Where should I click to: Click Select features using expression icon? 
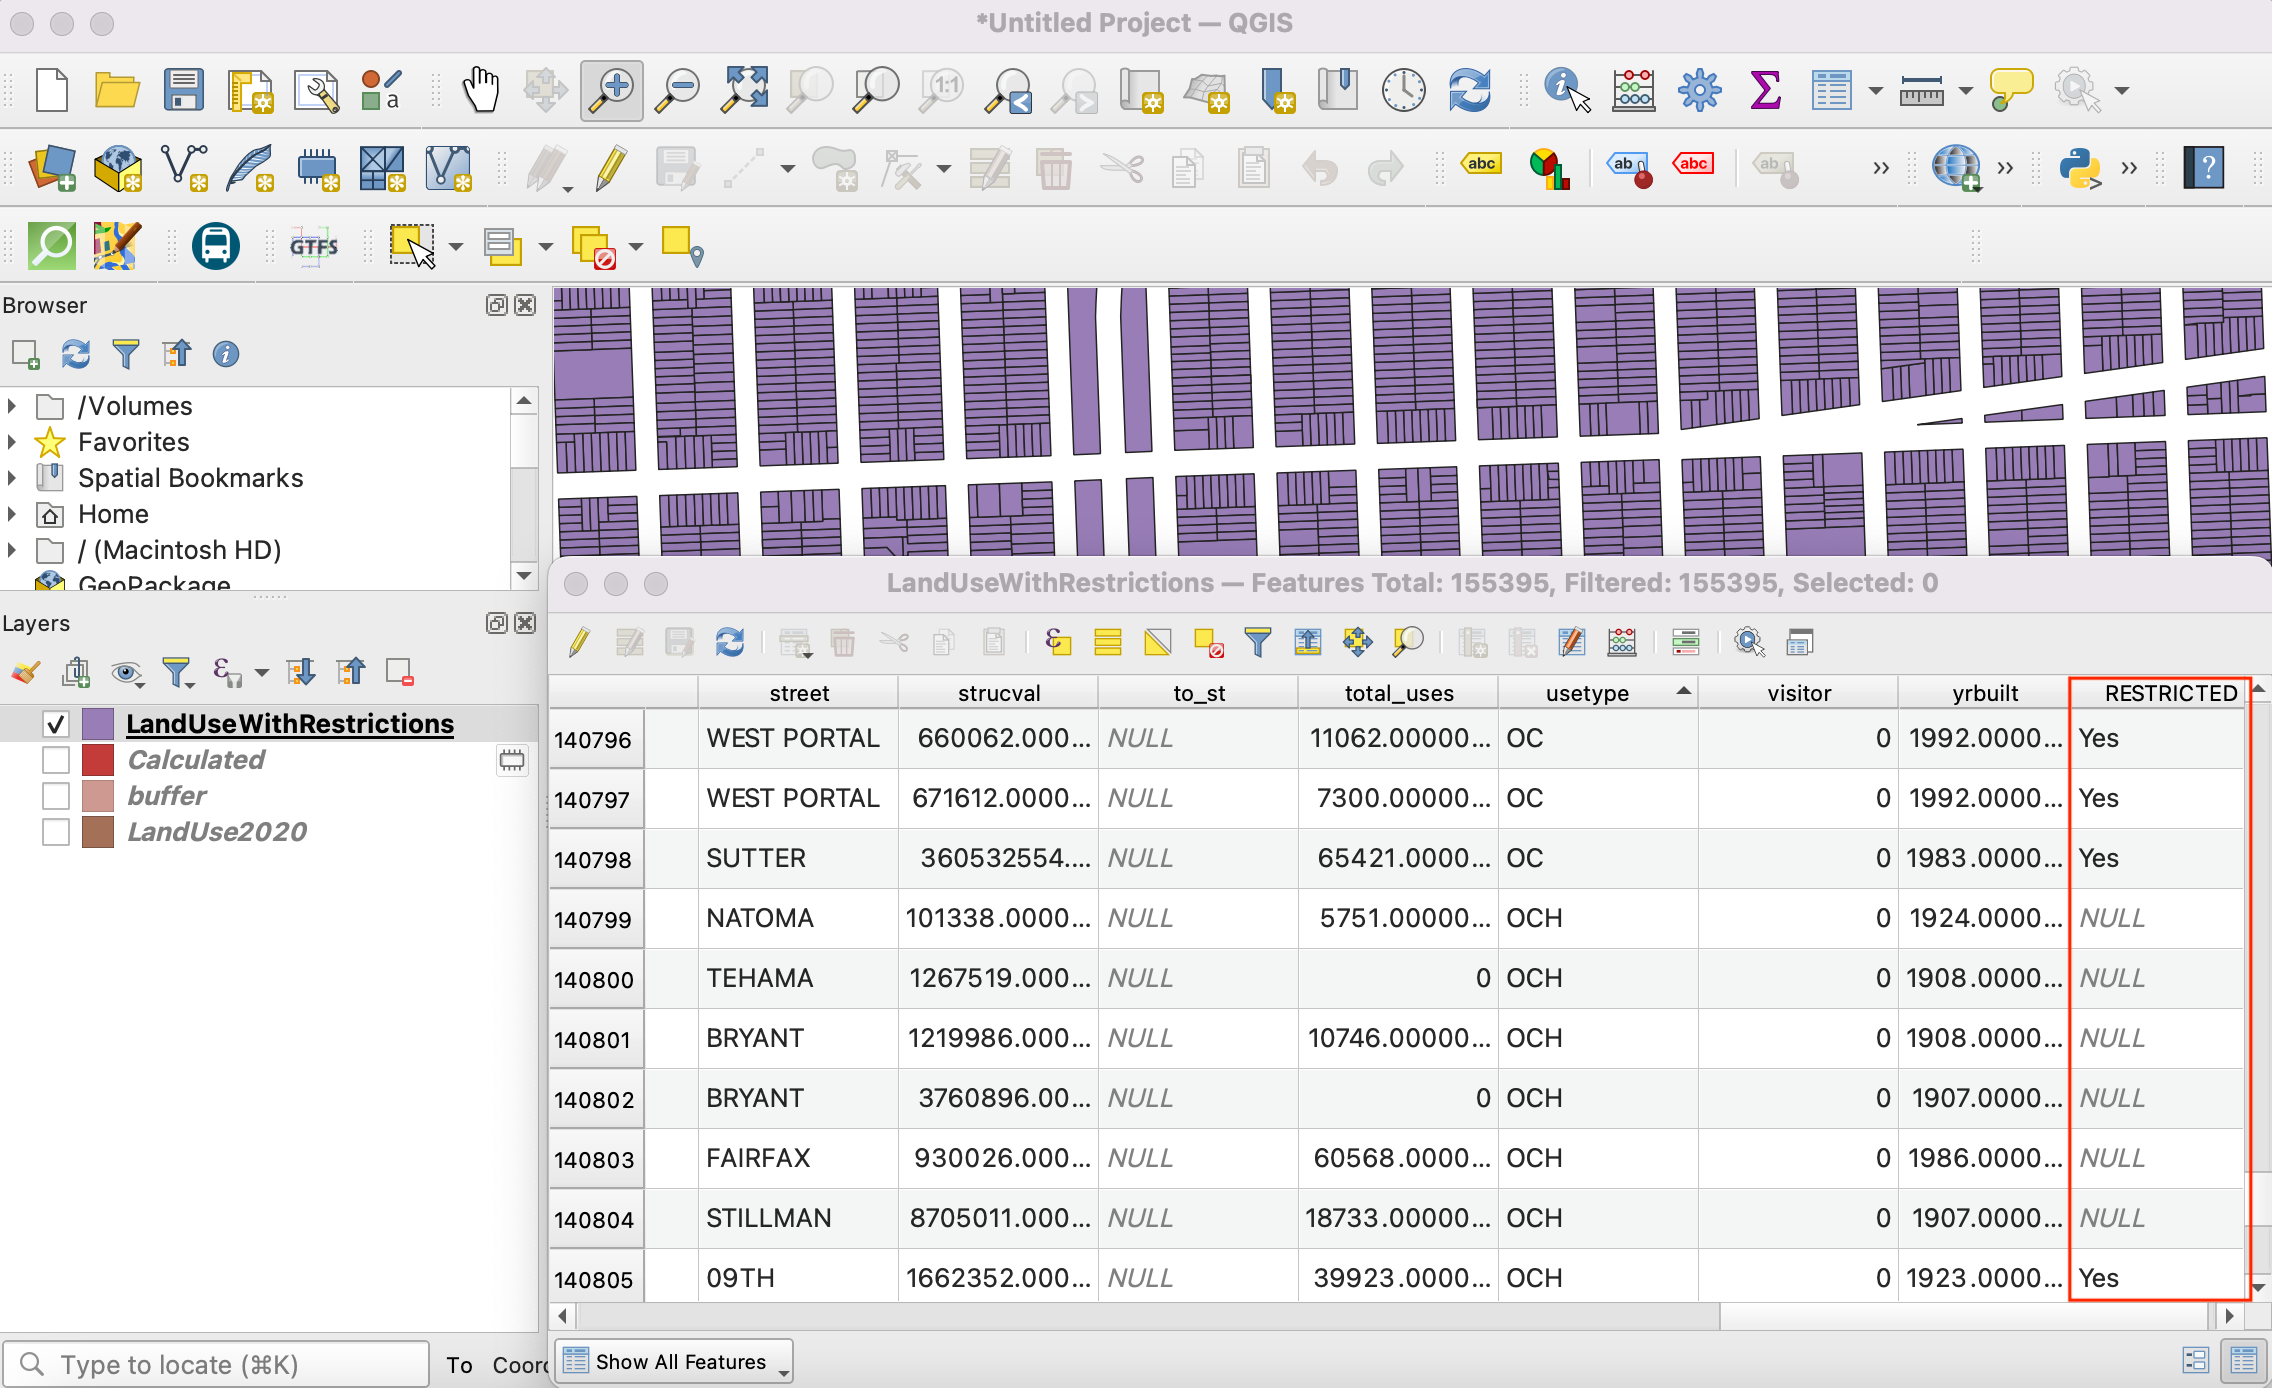coord(1058,642)
